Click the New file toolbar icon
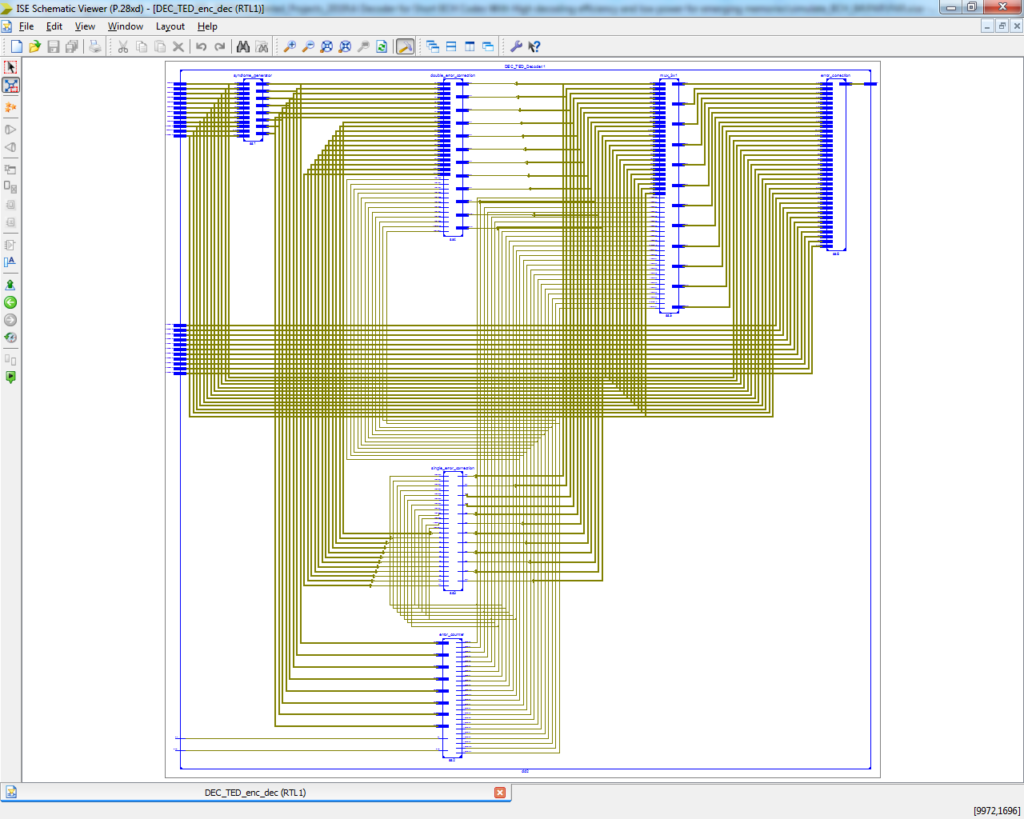 click(x=17, y=46)
